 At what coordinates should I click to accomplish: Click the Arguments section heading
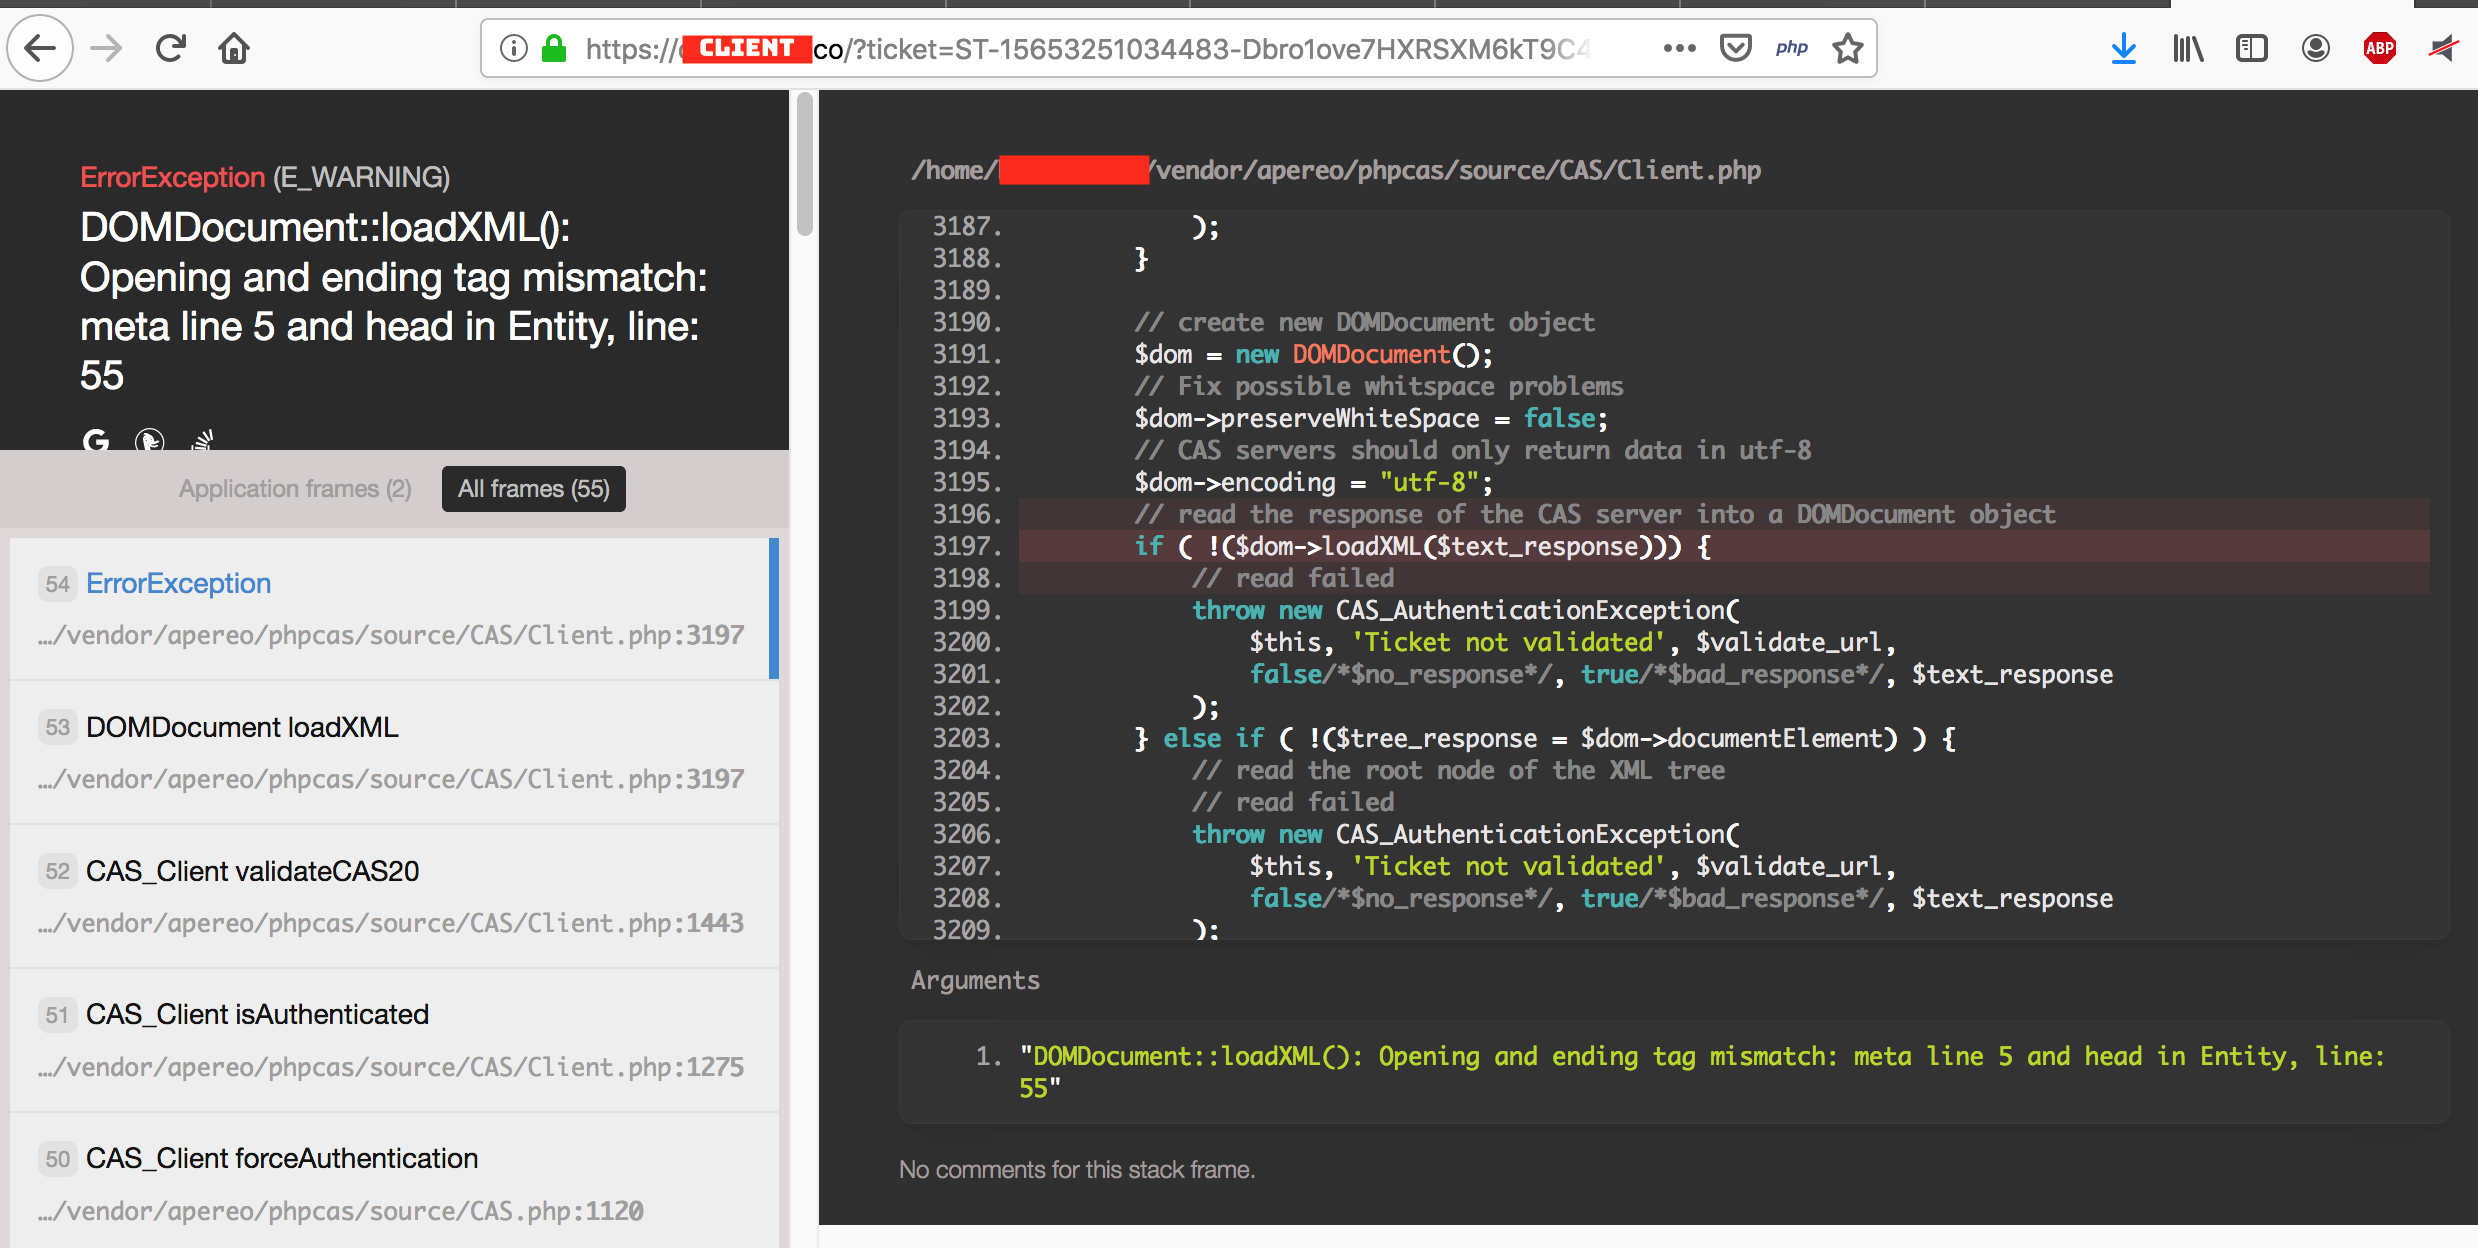975,980
